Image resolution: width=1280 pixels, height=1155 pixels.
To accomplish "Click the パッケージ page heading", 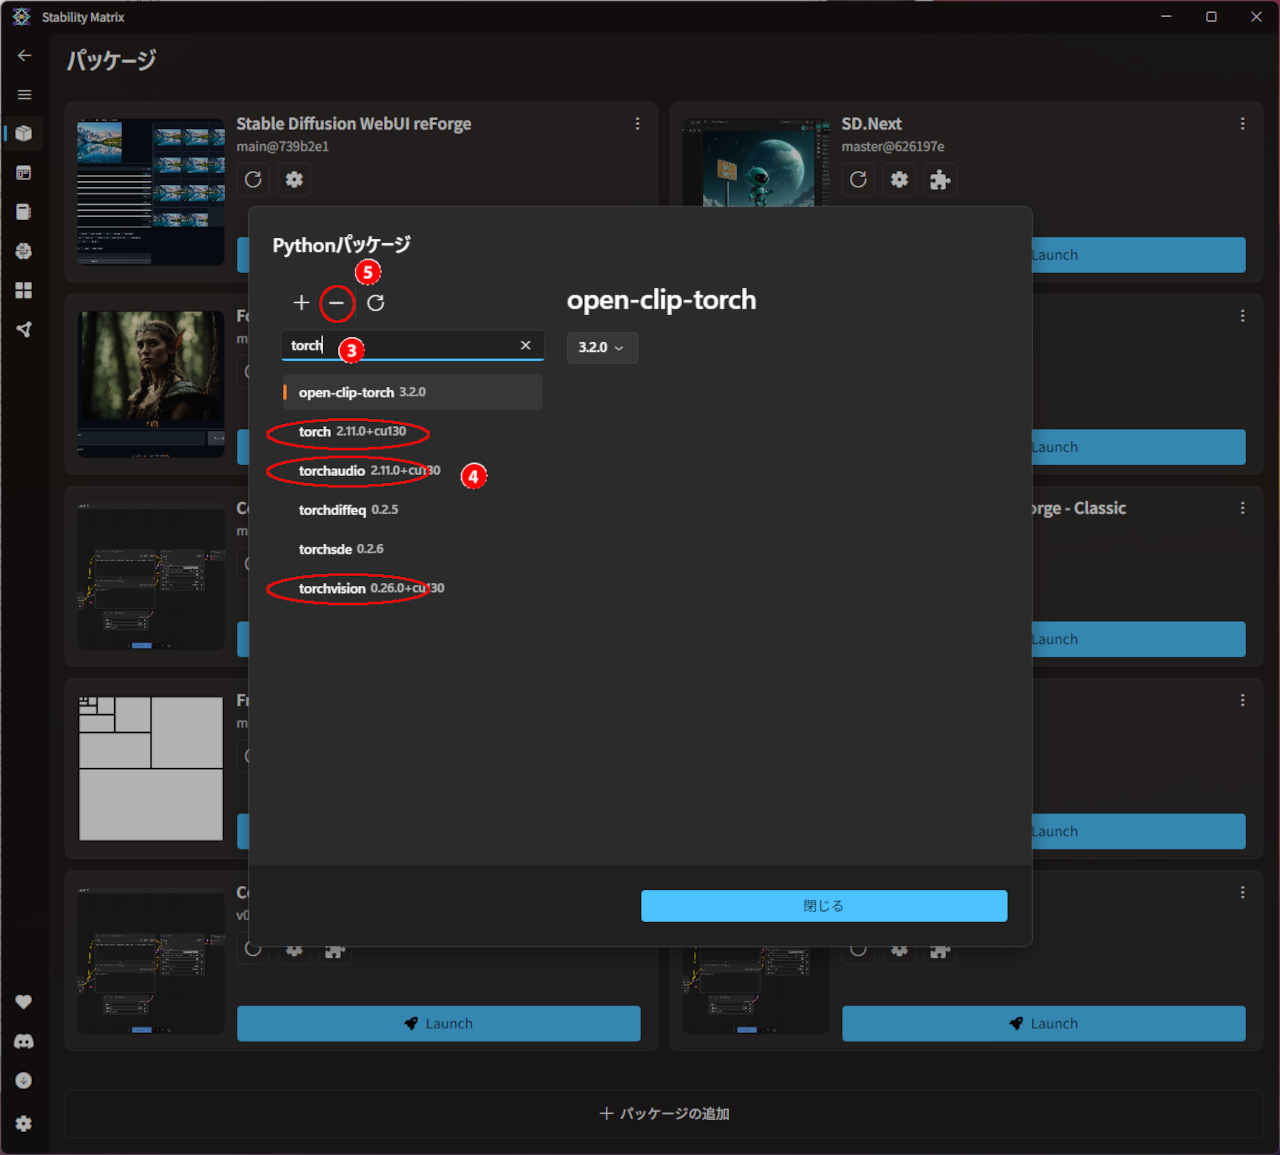I will pos(111,60).
